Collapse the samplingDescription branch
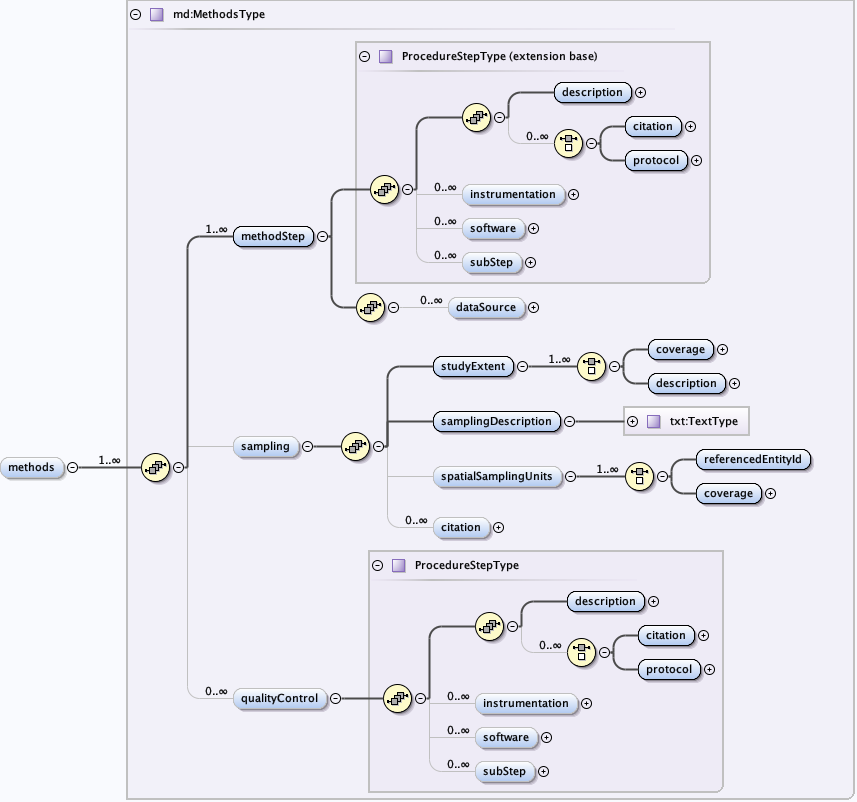 click(569, 421)
